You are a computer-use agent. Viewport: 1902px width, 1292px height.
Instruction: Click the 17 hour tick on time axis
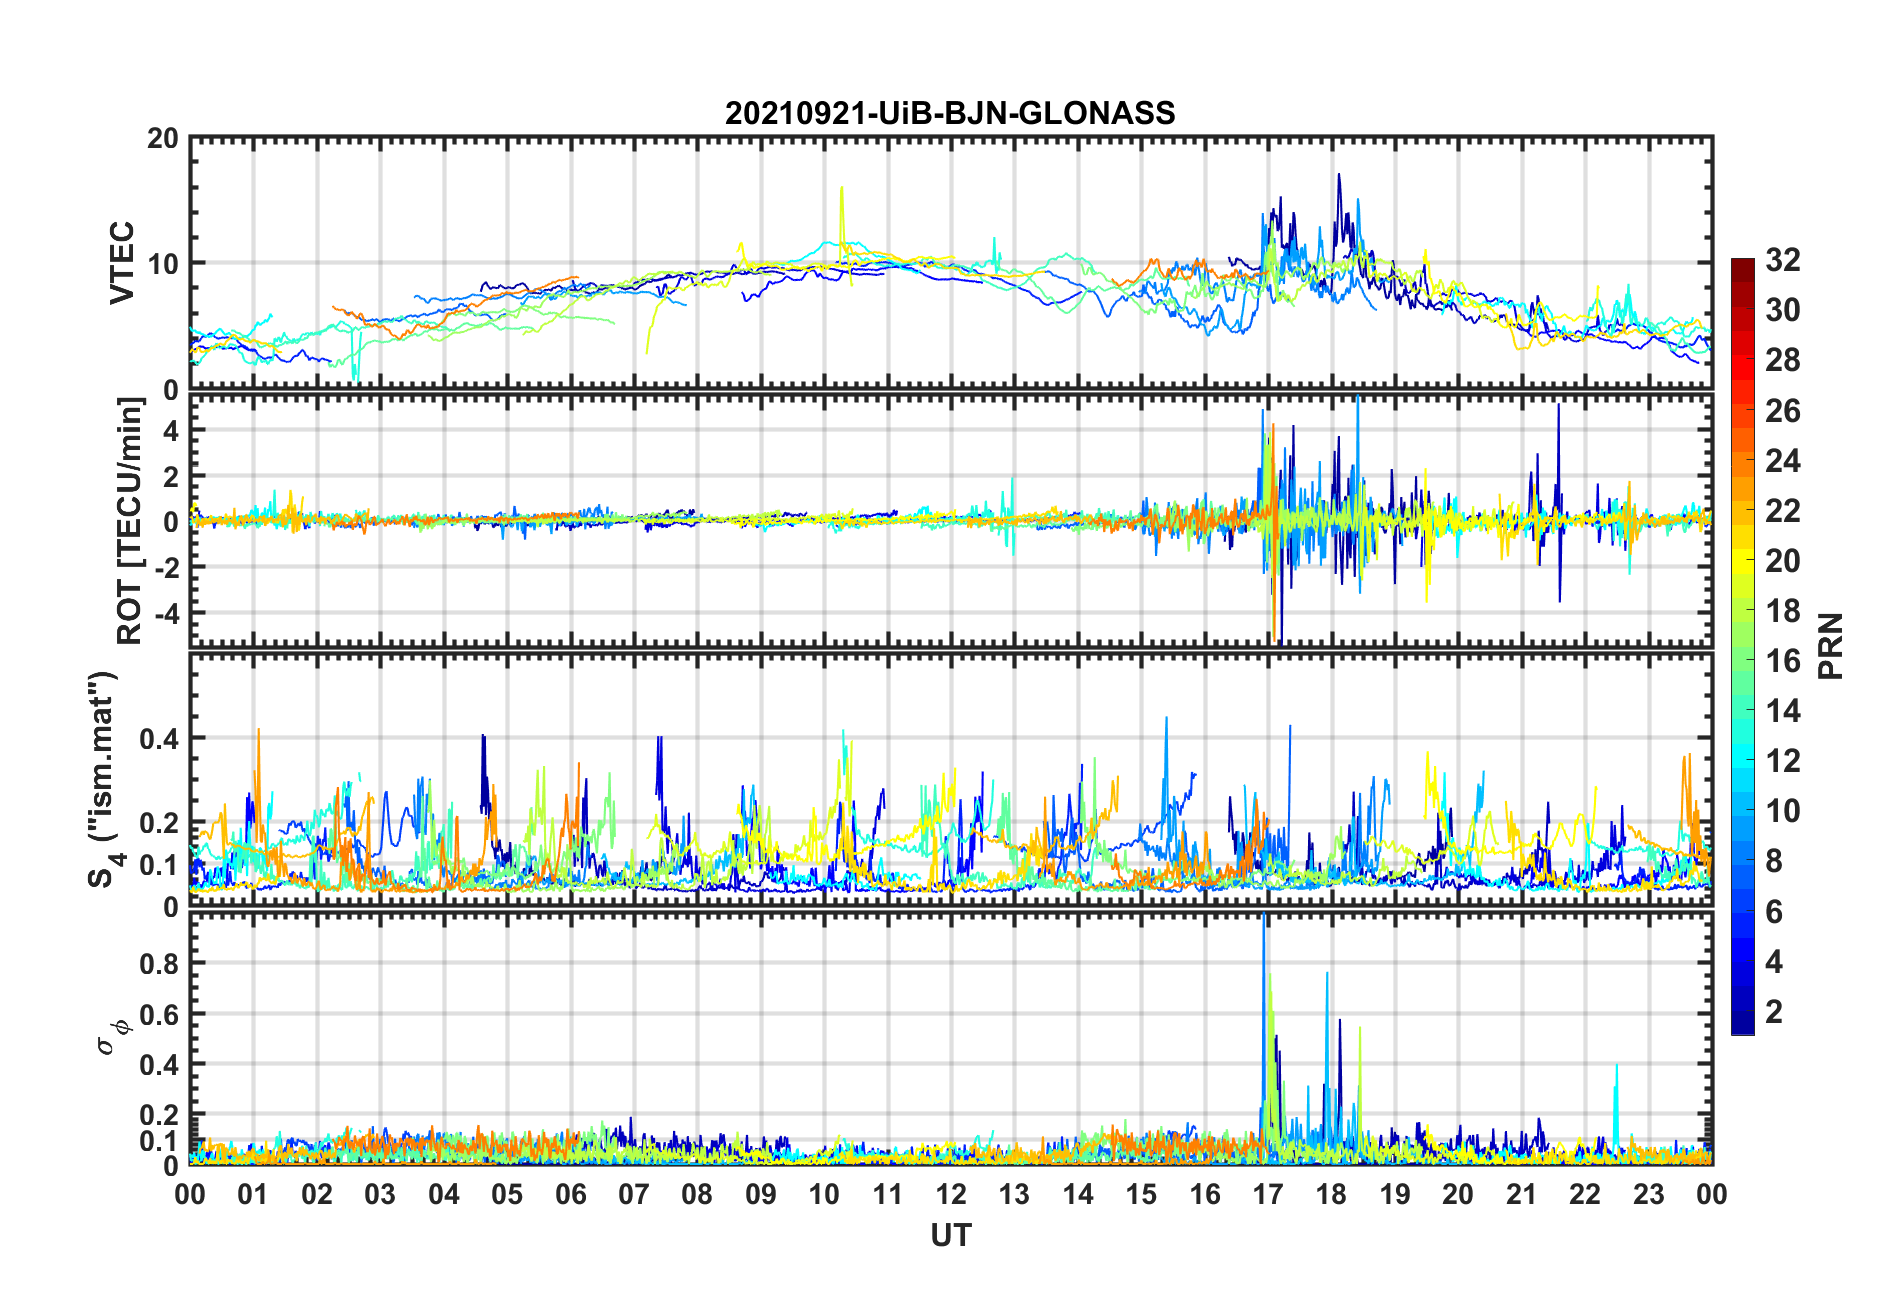[x=1268, y=1195]
